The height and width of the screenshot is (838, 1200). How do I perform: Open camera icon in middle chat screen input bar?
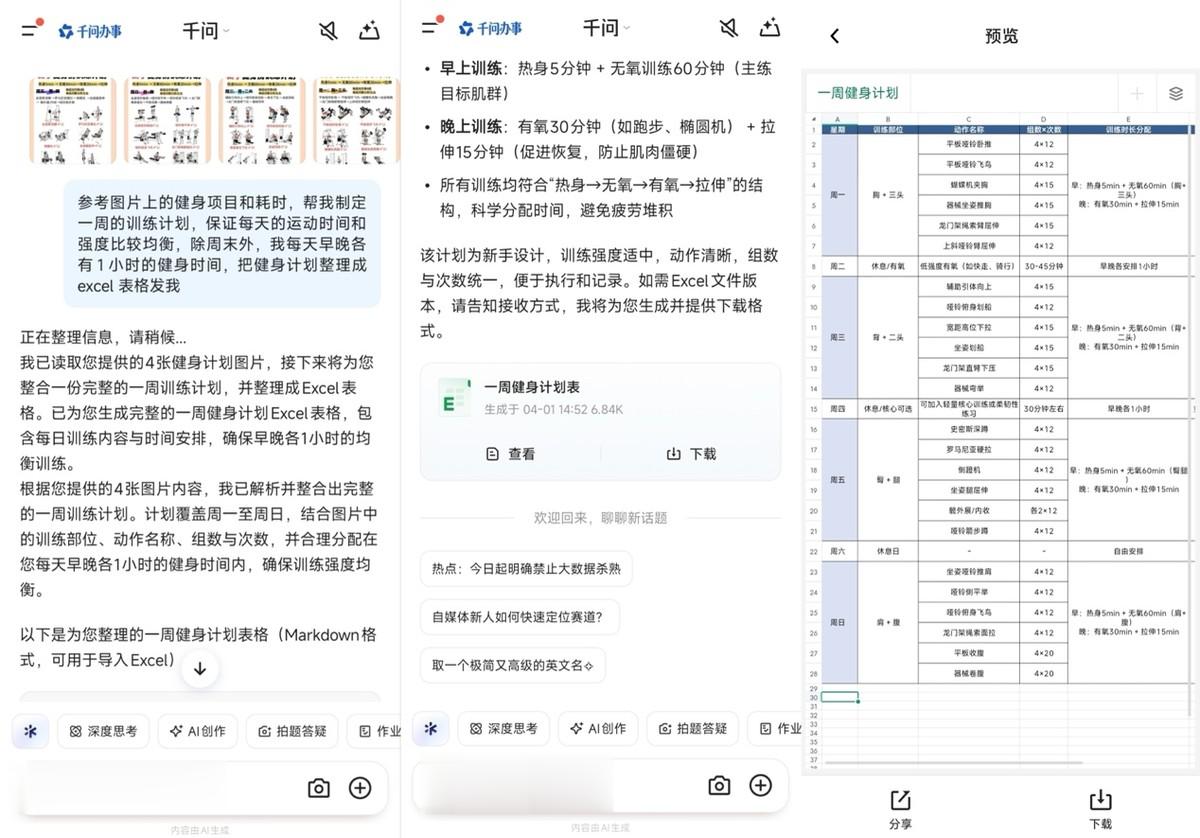tap(719, 786)
